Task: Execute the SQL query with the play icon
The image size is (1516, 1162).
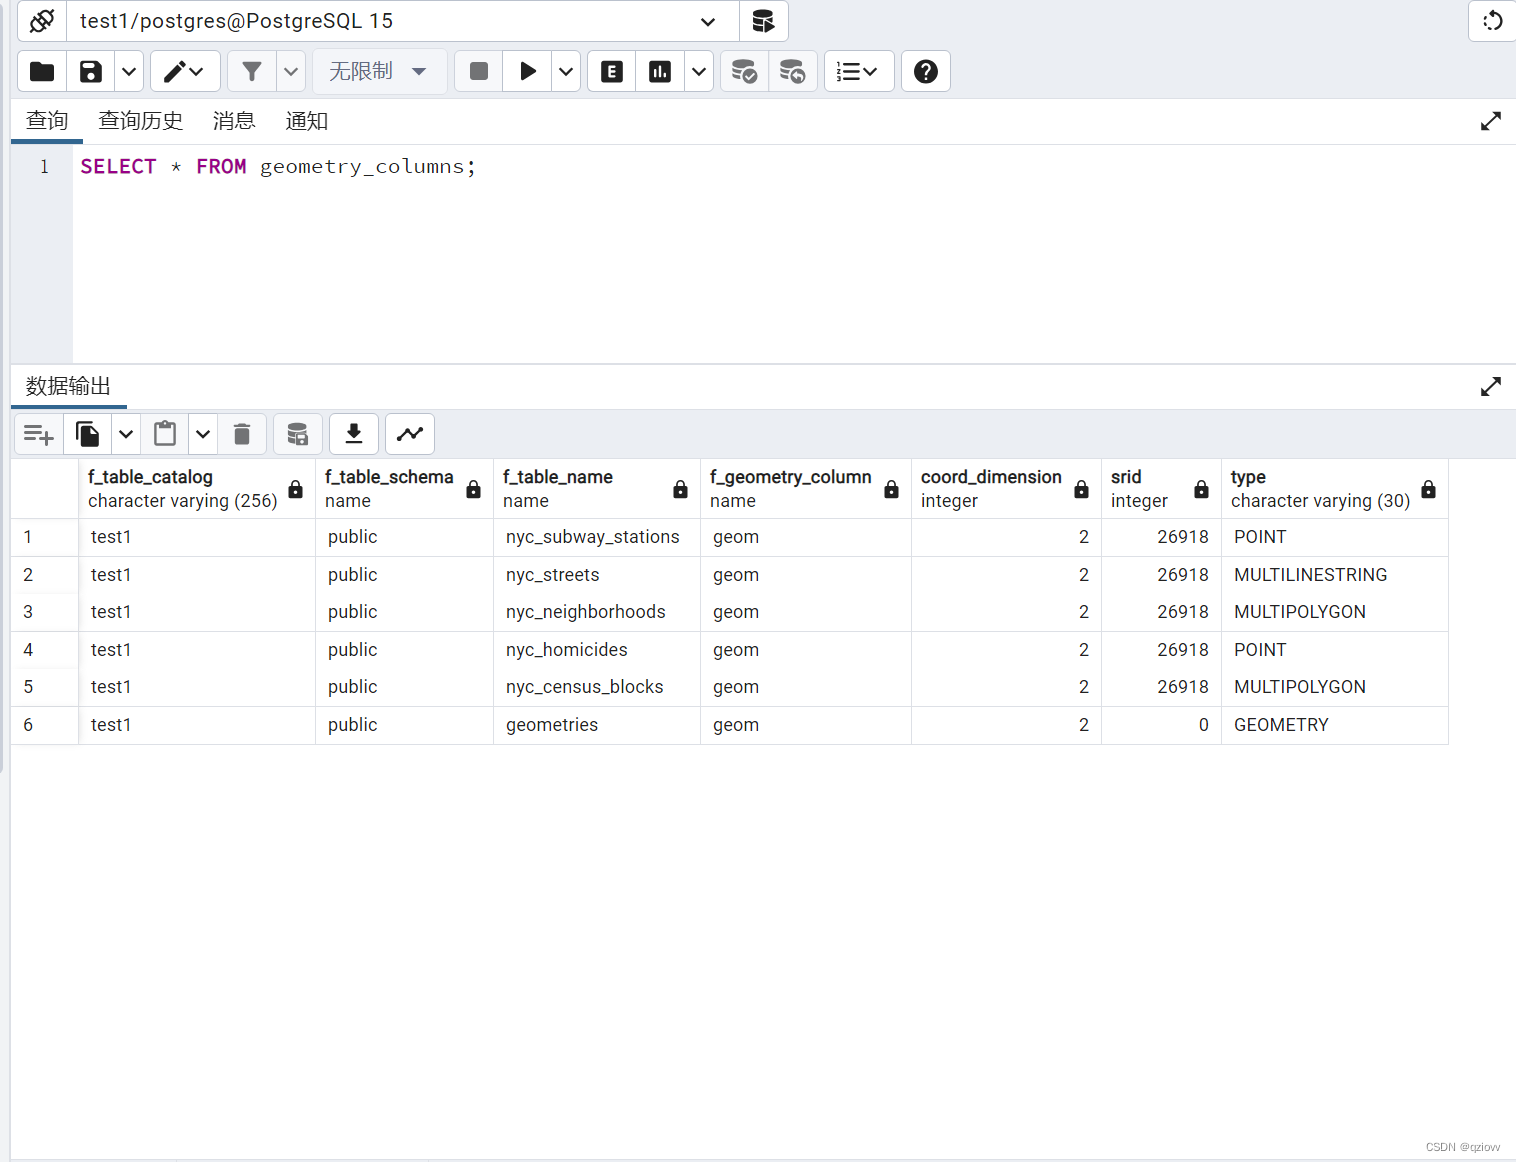Action: point(527,71)
